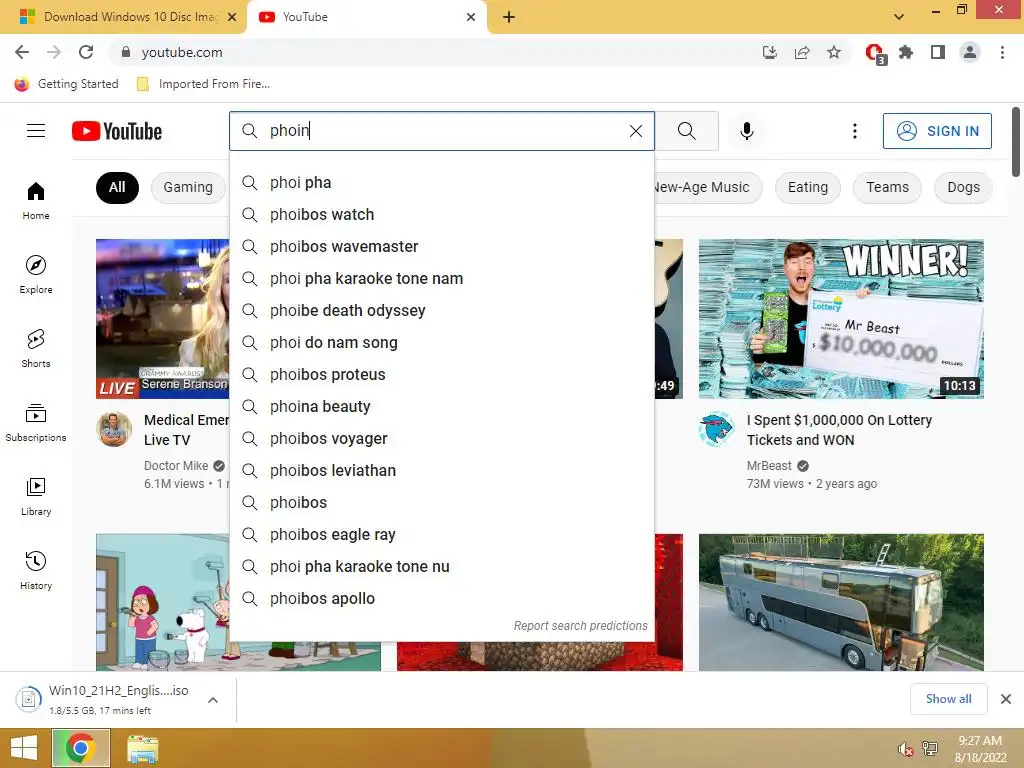
Task: Select the Teams filter chip
Action: (x=887, y=187)
